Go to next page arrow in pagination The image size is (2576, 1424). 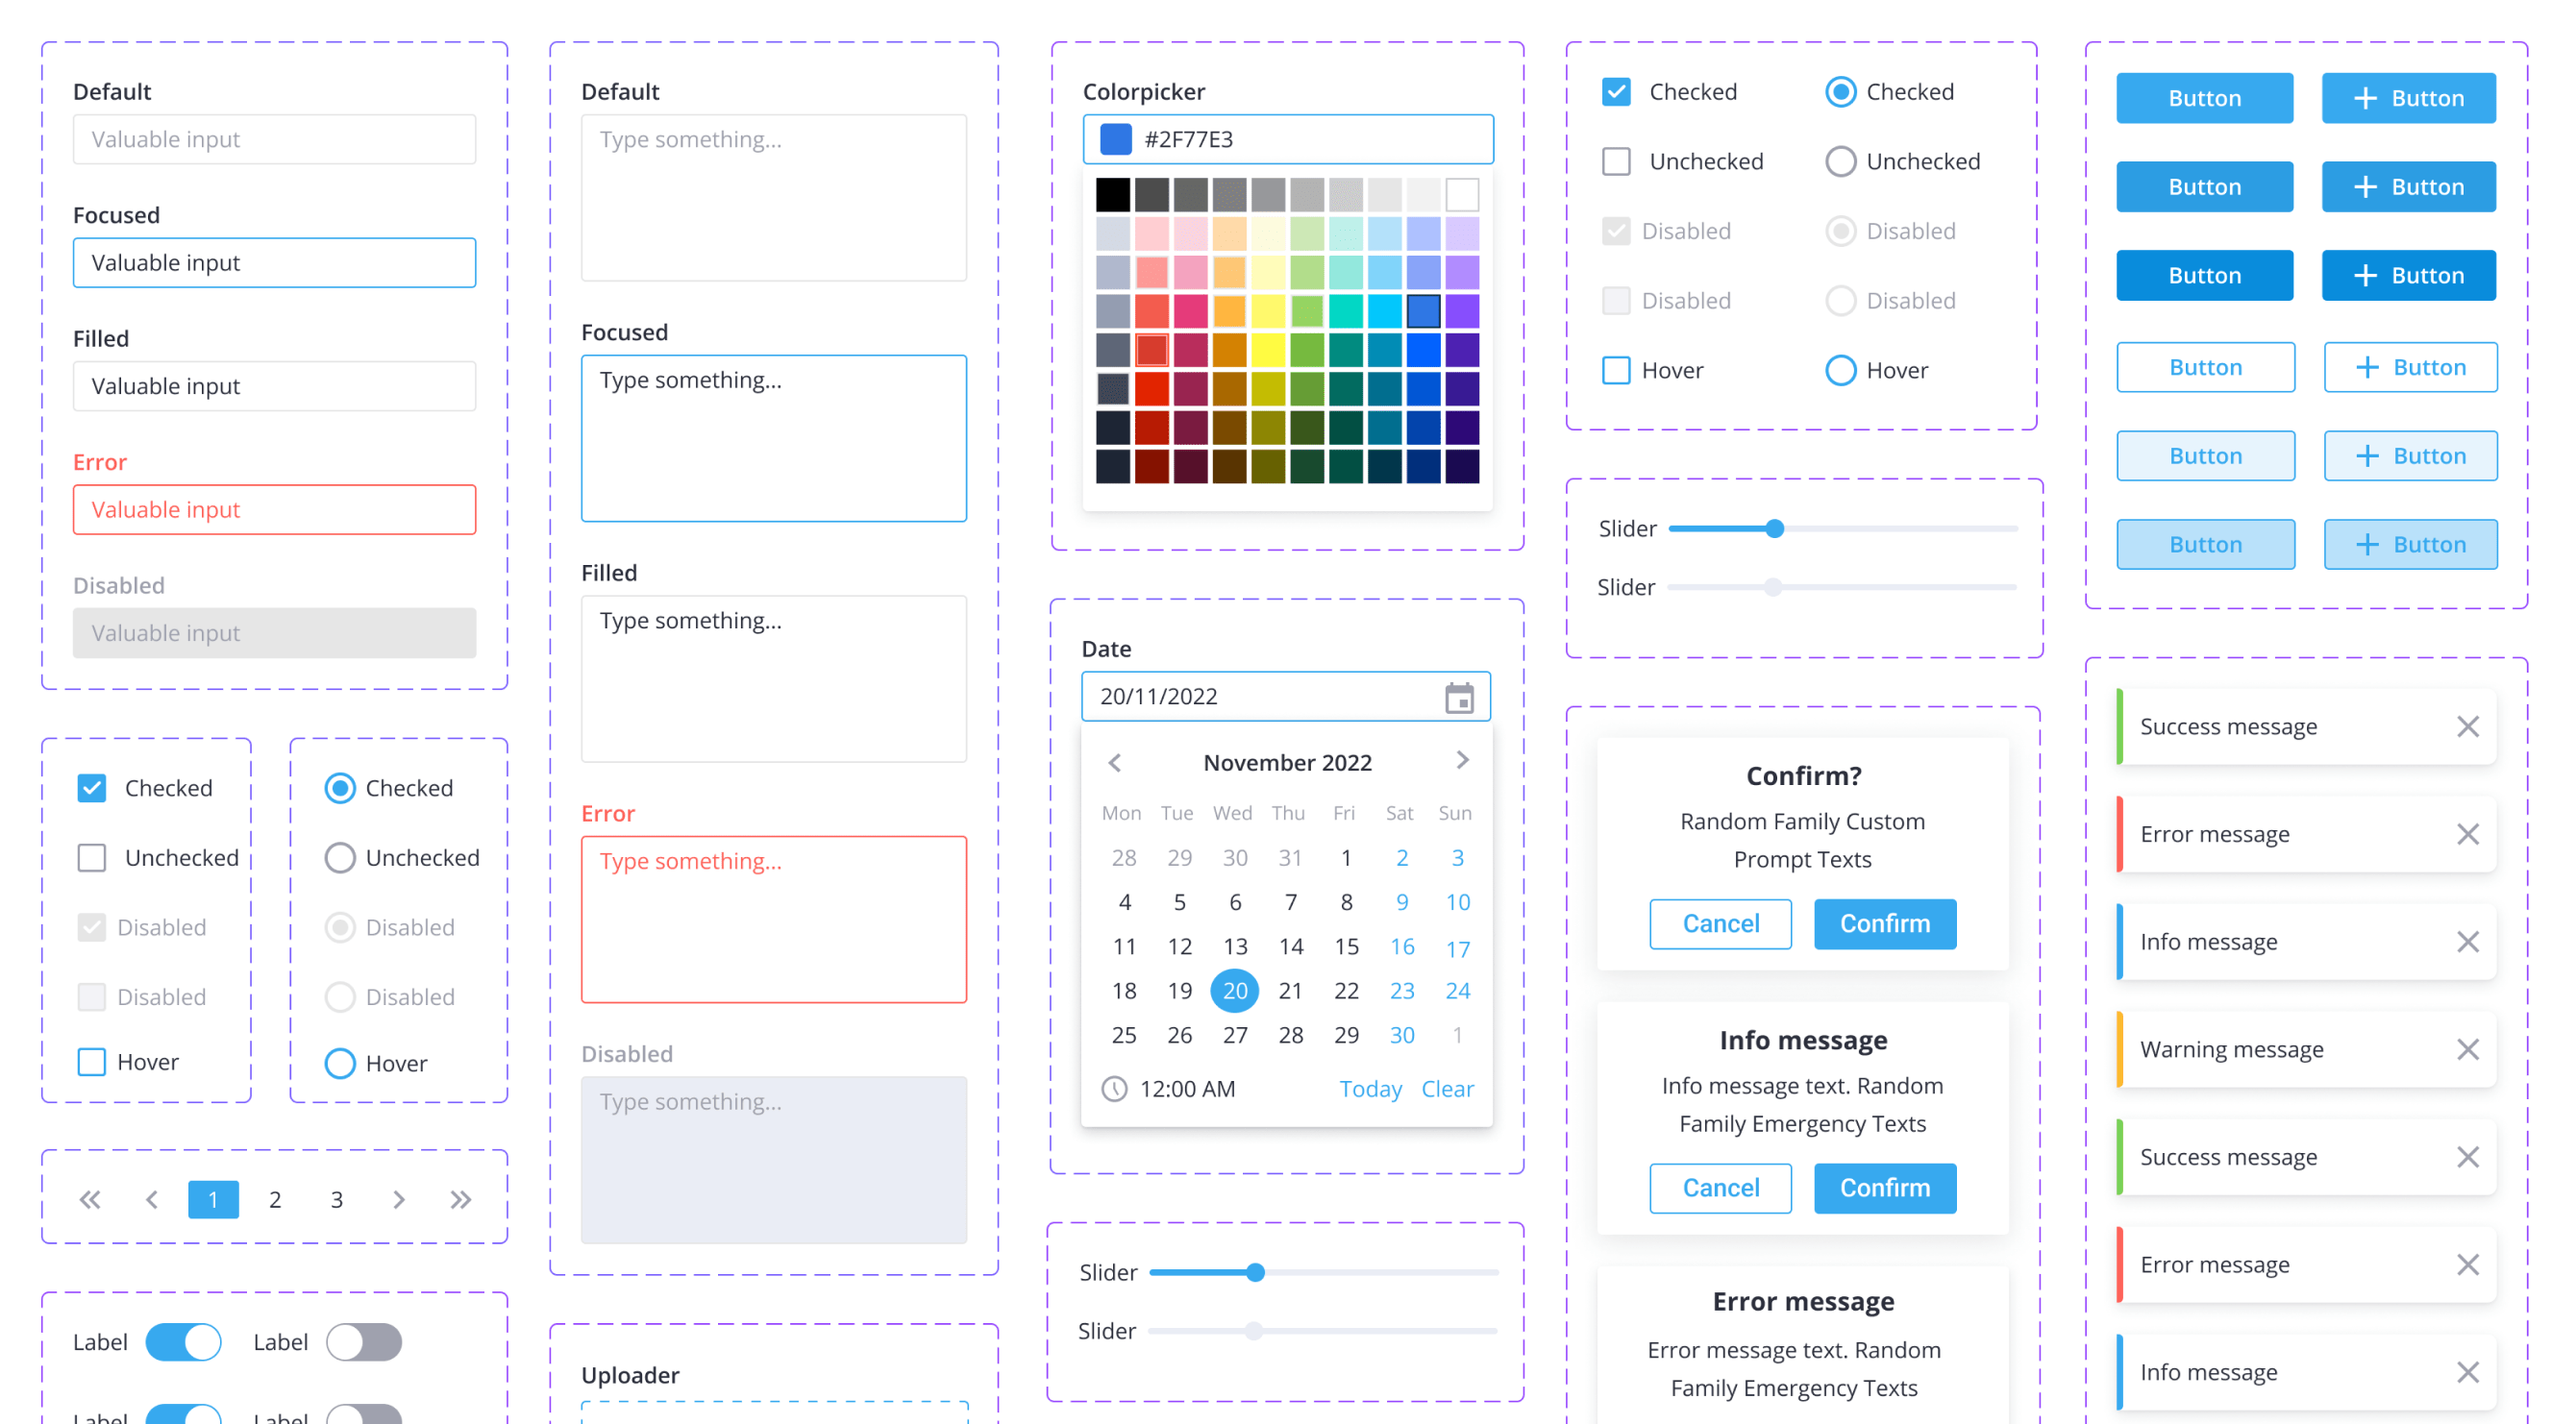[x=399, y=1199]
